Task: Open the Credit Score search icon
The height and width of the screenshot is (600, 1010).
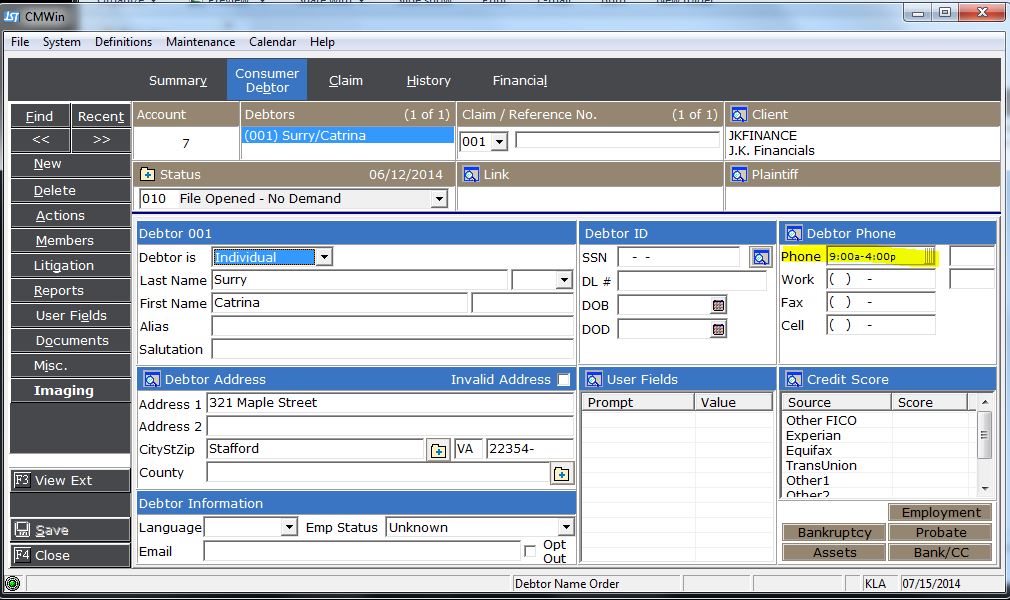Action: point(795,380)
